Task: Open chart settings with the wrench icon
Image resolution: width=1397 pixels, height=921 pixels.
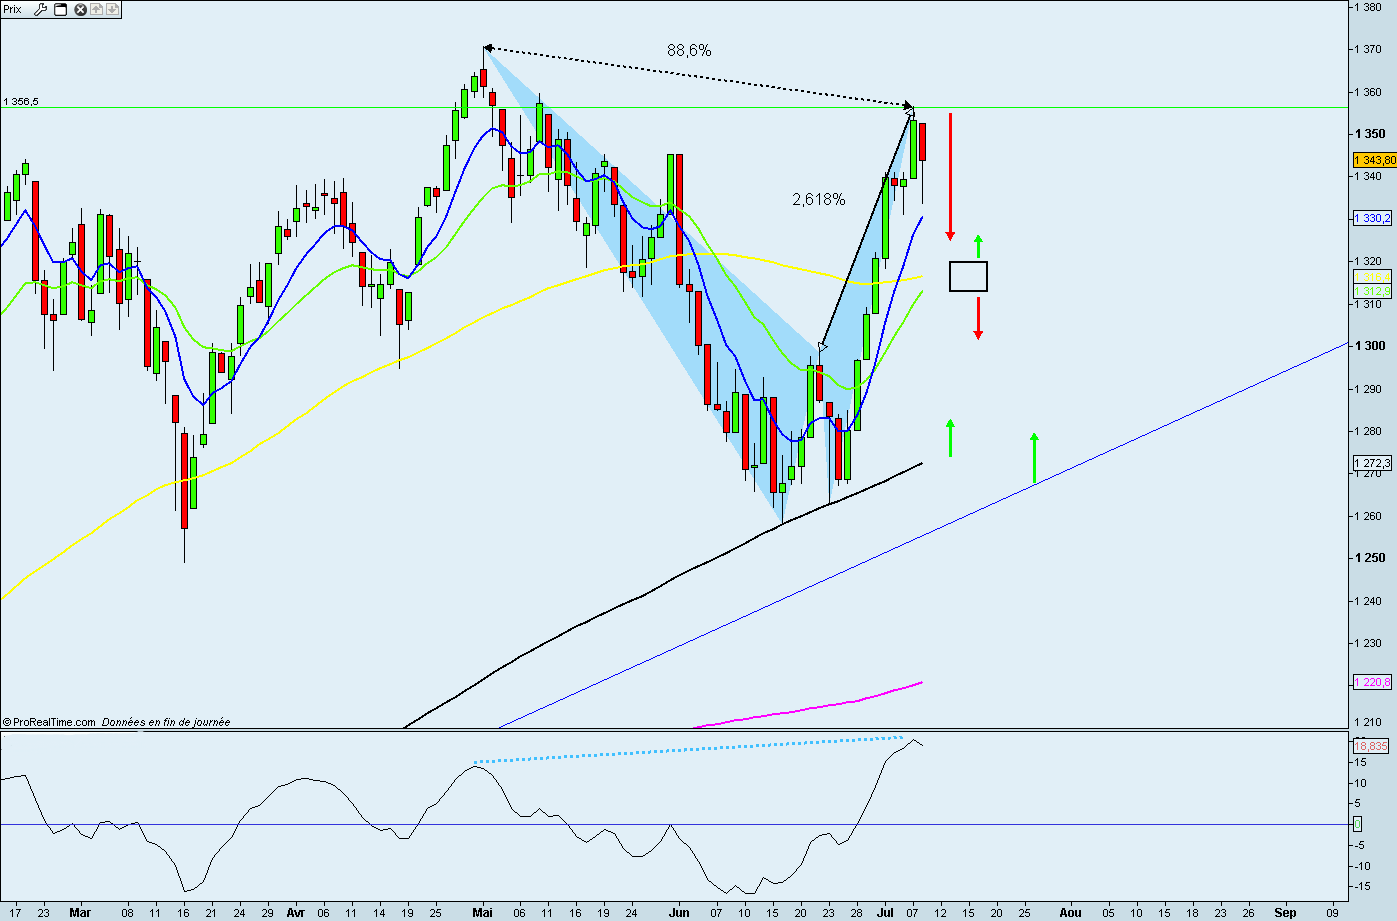Action: click(x=41, y=9)
